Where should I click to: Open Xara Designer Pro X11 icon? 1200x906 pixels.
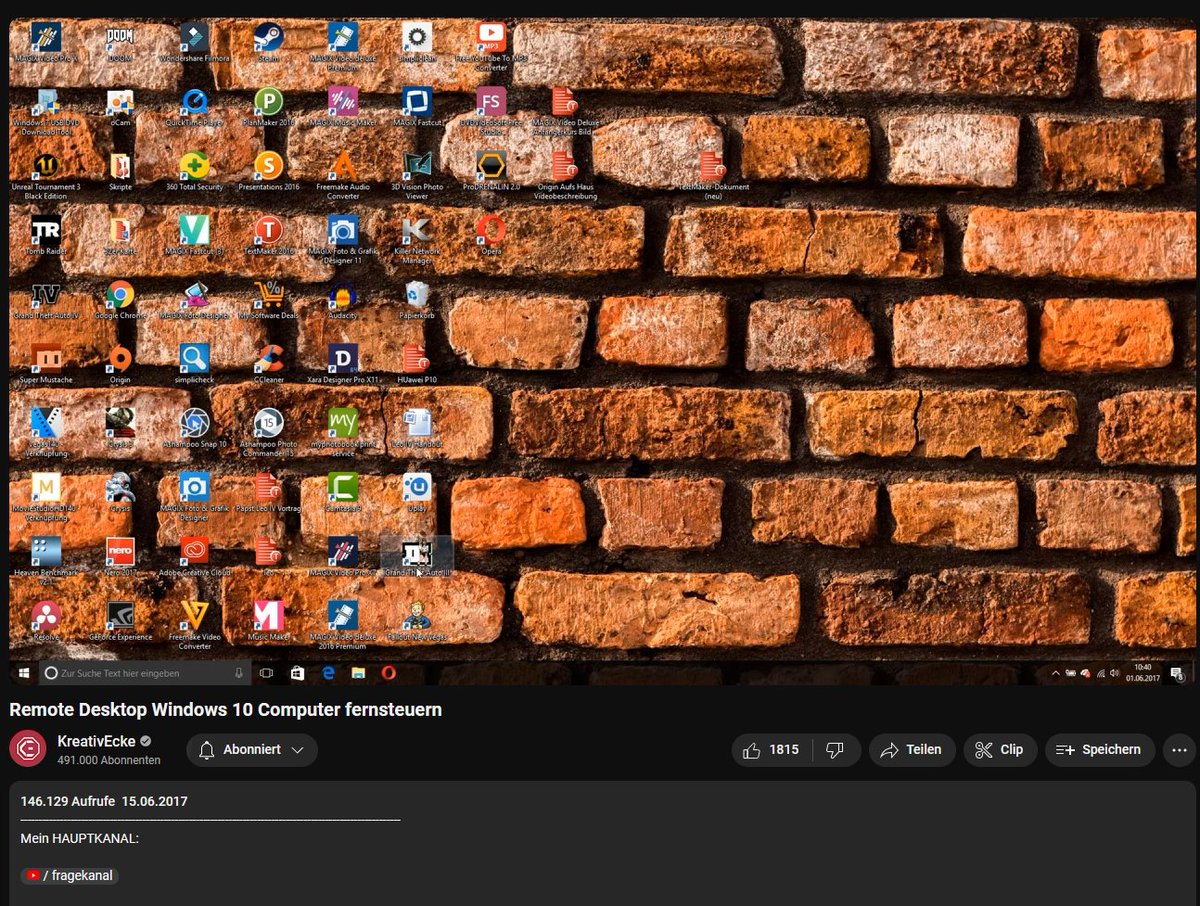342,364
